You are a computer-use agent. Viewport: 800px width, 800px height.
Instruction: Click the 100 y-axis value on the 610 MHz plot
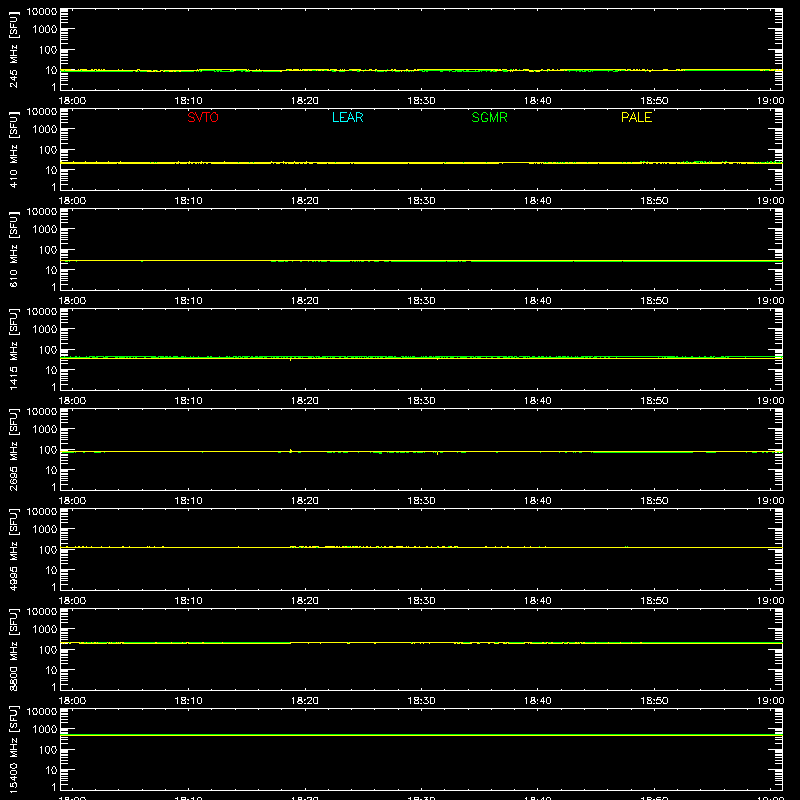pyautogui.click(x=48, y=250)
